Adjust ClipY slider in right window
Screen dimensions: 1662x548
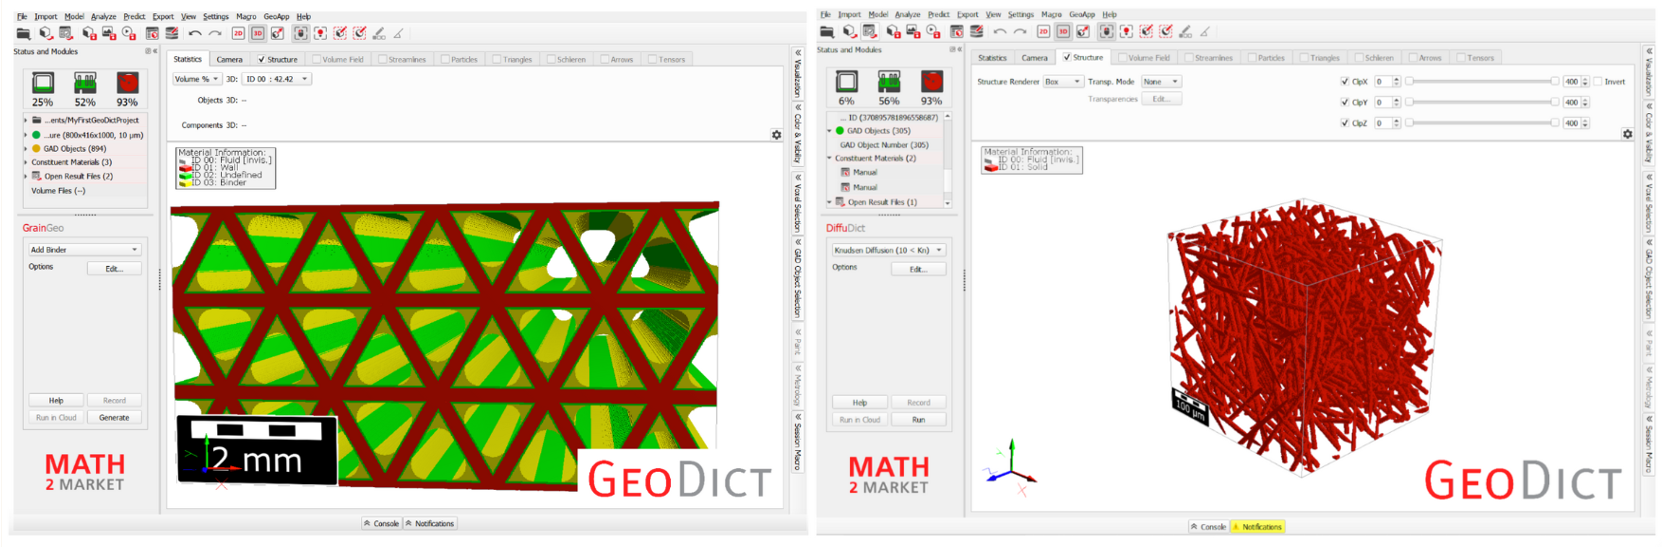(x=1482, y=102)
